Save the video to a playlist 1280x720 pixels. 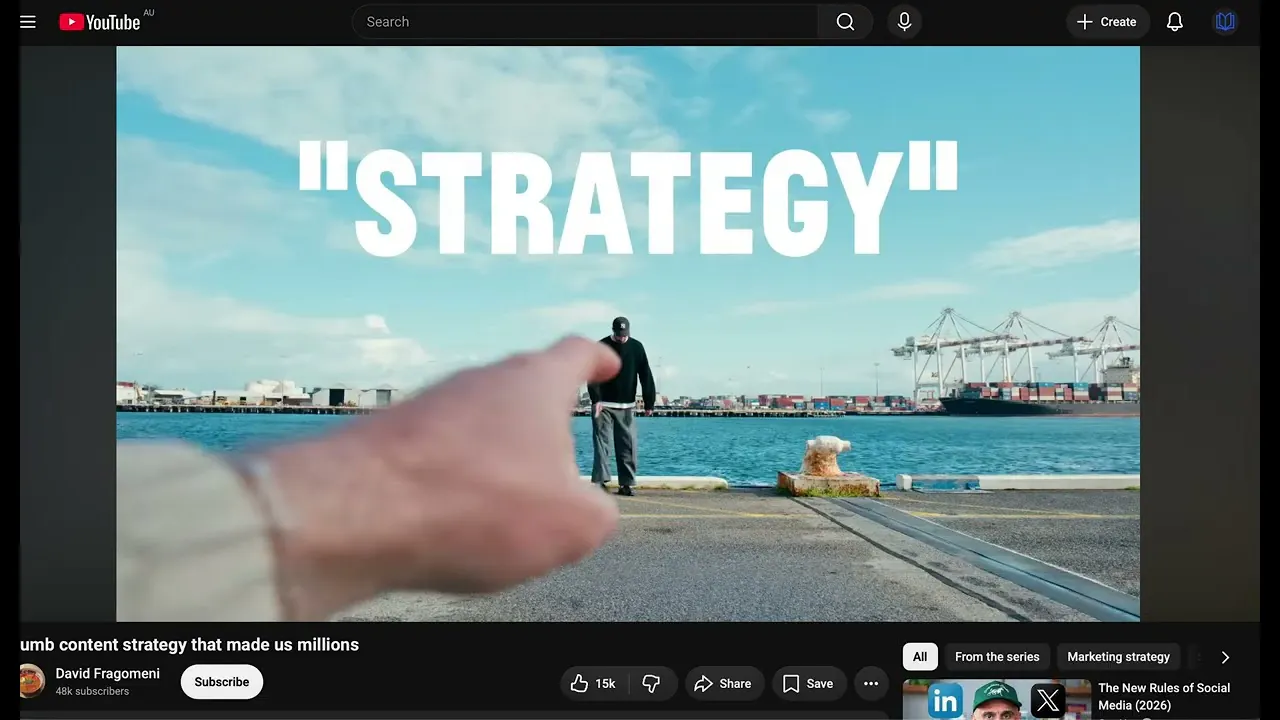pos(808,684)
